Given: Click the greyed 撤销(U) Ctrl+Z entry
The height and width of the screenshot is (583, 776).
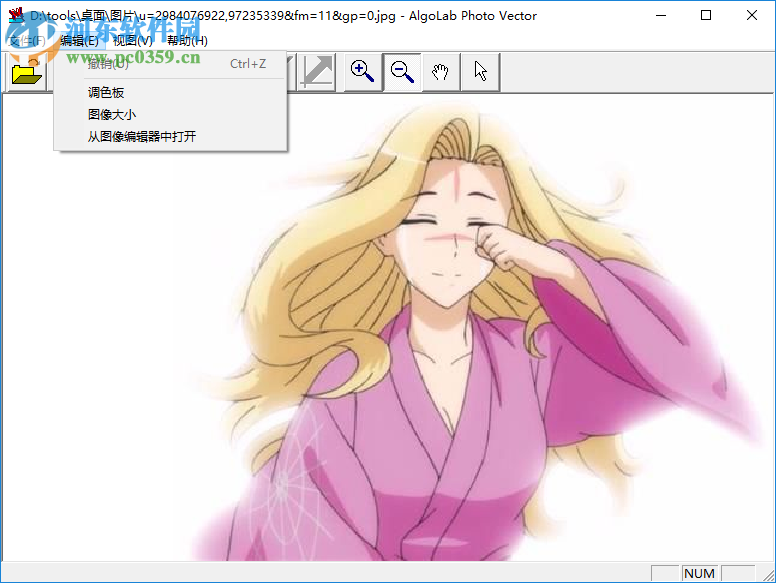Looking at the screenshot, I should tap(170, 64).
